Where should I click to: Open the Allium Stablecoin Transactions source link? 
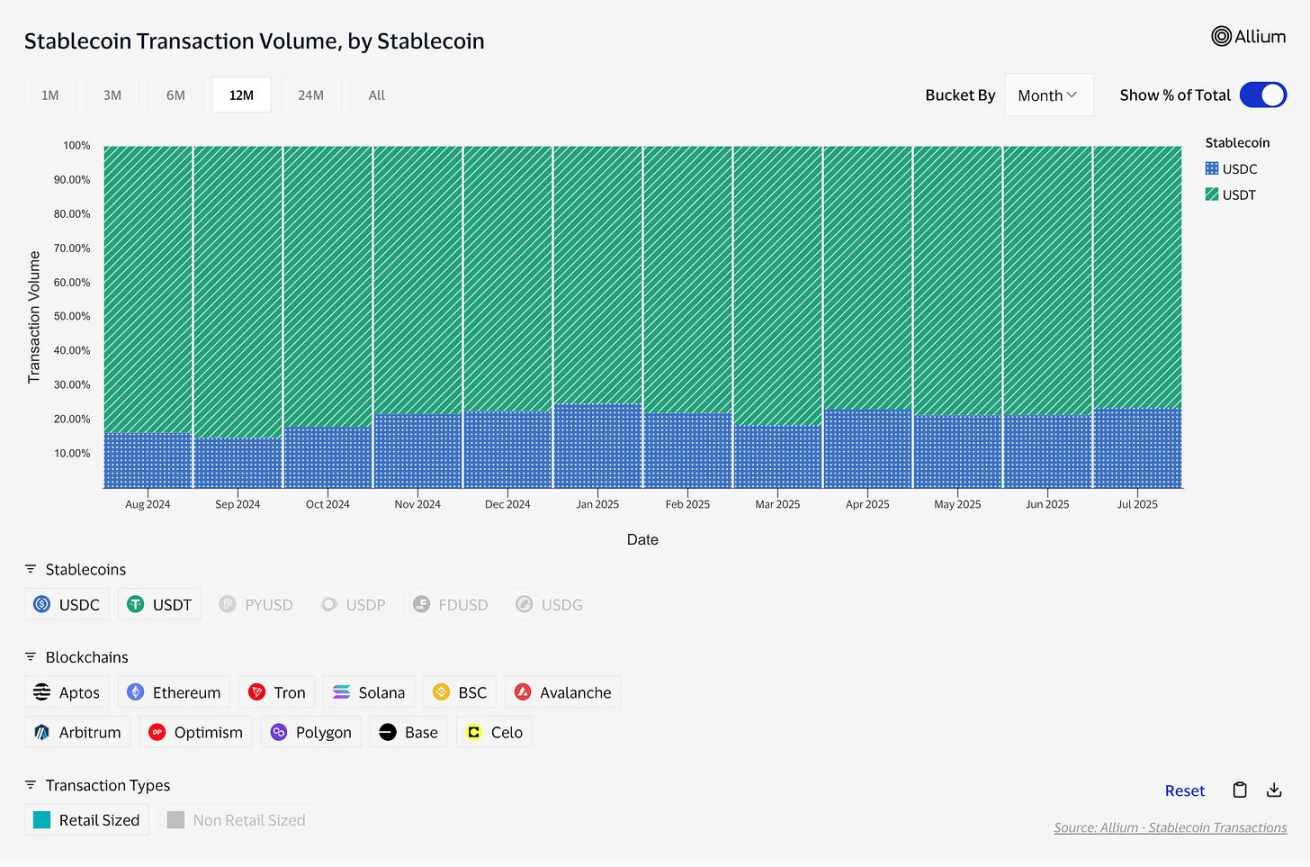click(1170, 828)
